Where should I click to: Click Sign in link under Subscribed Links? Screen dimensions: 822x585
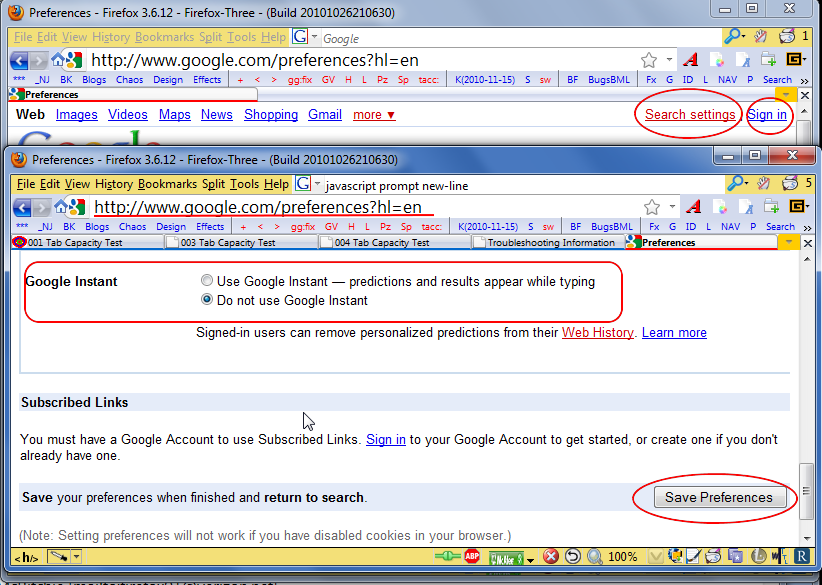tap(386, 439)
